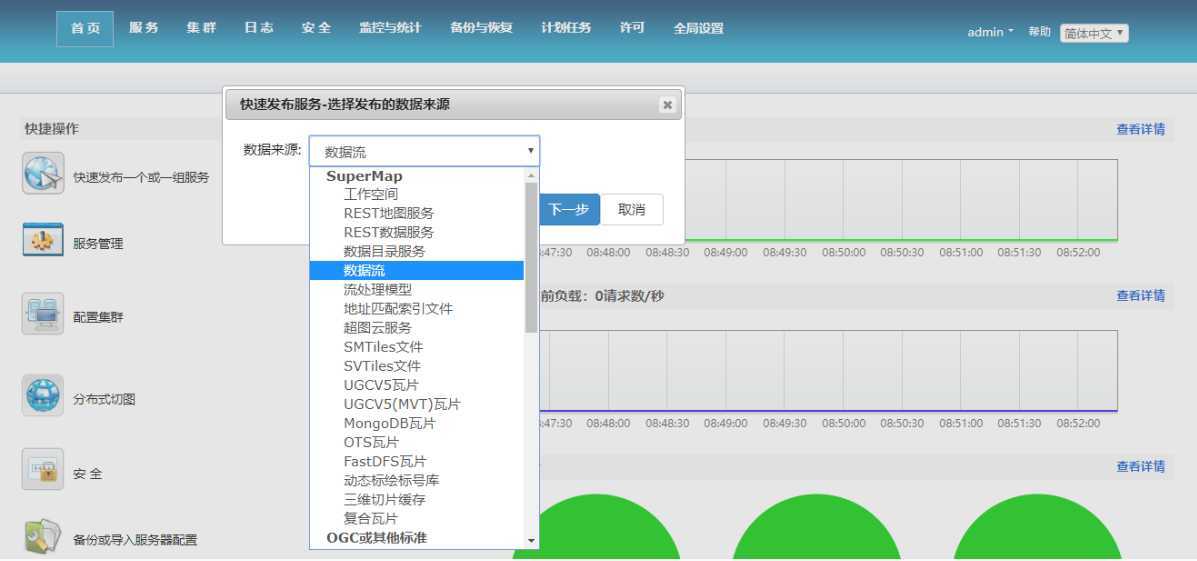Click the 取消 button

coord(631,210)
